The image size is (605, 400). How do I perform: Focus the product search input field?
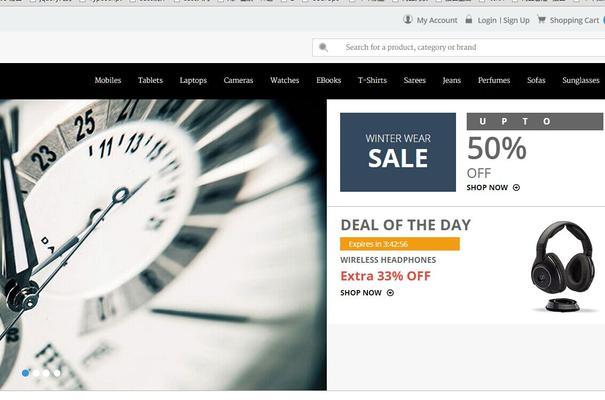point(458,47)
